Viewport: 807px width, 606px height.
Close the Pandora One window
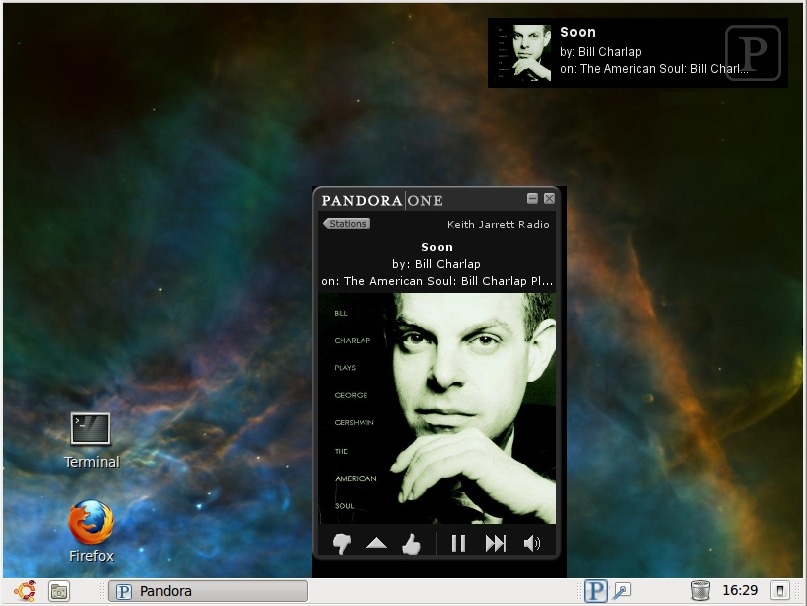550,198
